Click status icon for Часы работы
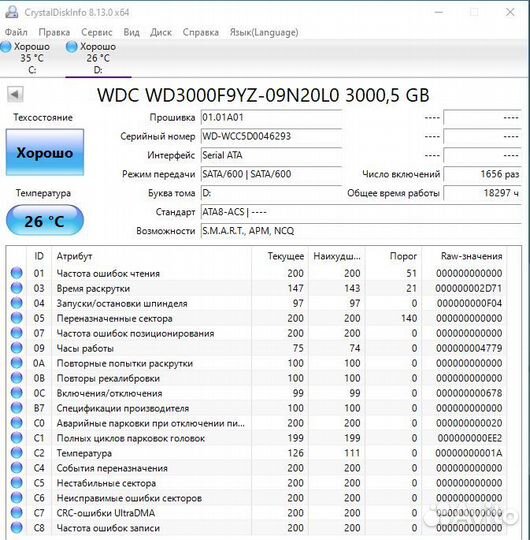This screenshot has width=530, height=540. tap(17, 348)
